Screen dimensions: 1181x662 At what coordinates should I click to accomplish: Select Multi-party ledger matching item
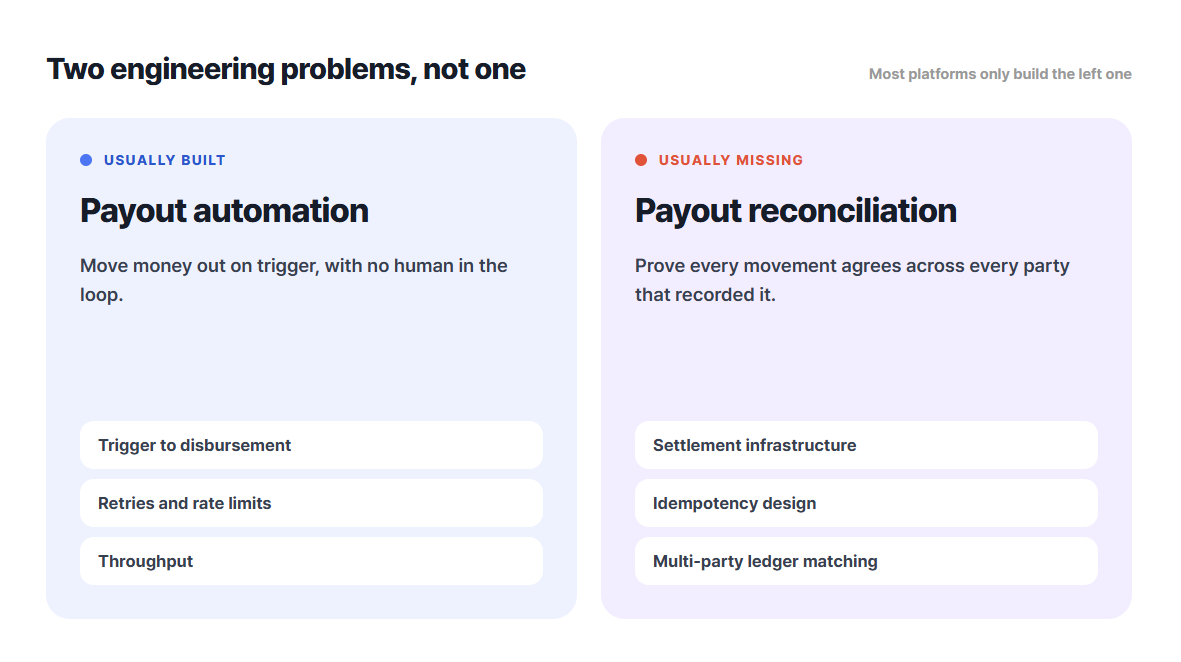[x=866, y=561]
